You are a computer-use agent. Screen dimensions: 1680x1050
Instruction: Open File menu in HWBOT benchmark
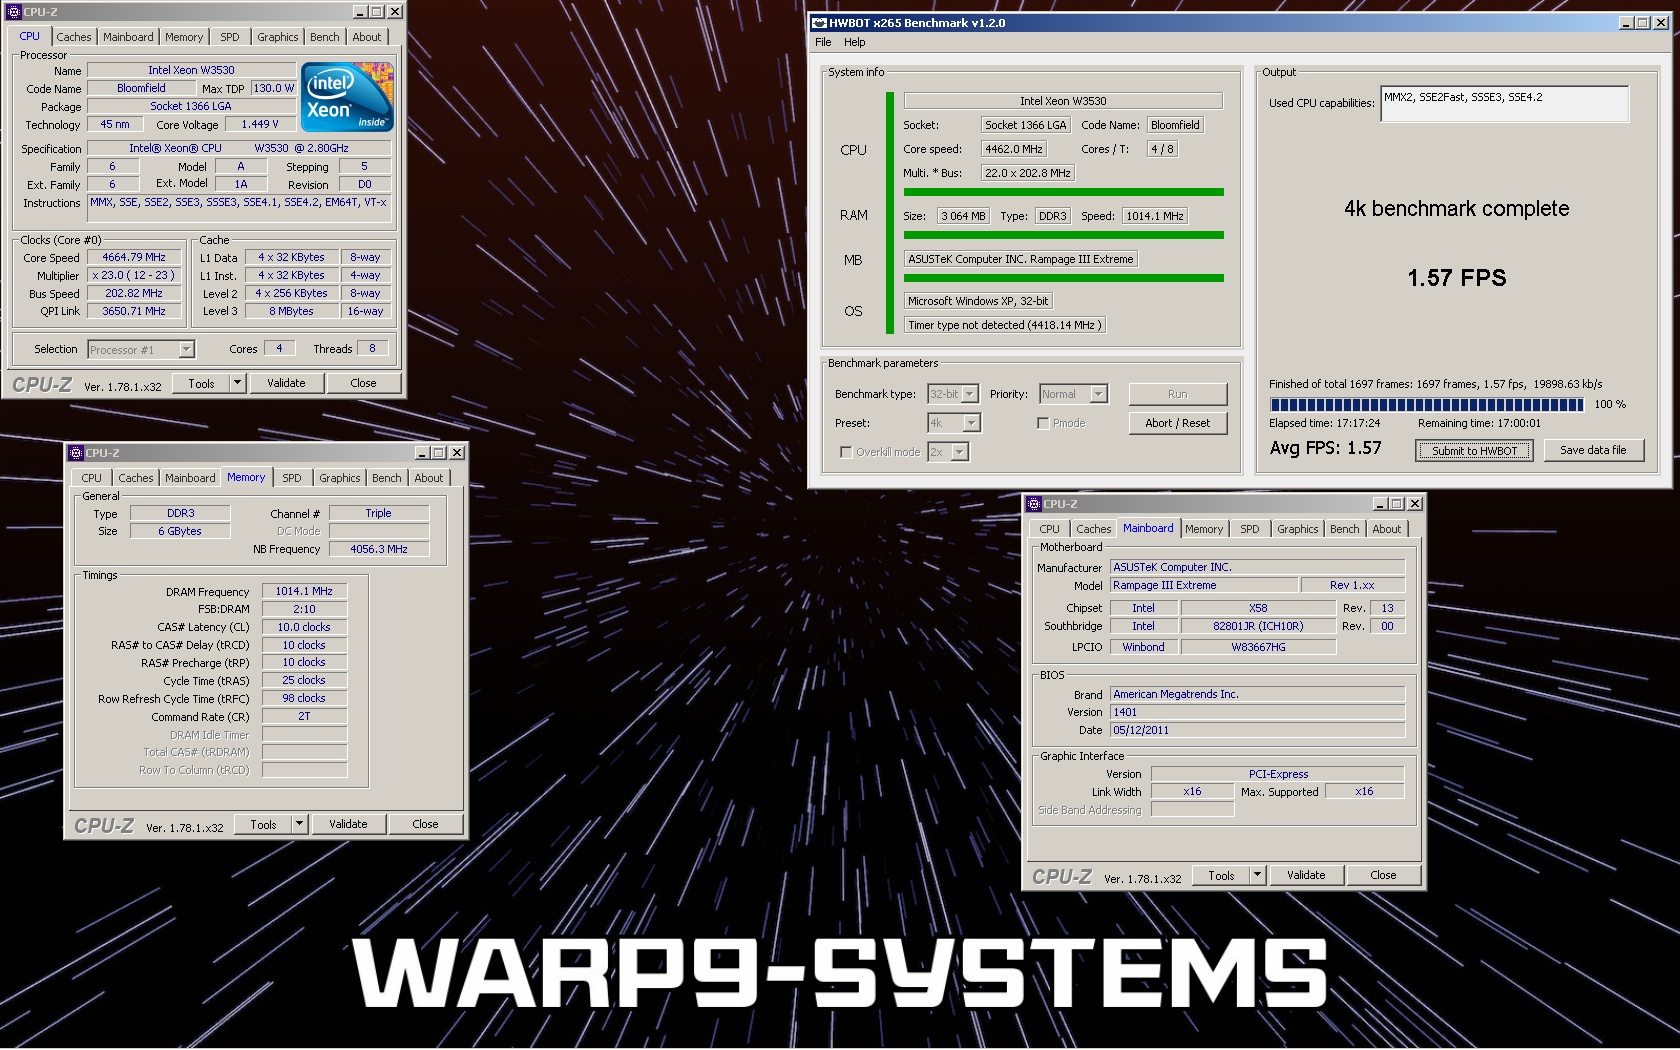[823, 42]
